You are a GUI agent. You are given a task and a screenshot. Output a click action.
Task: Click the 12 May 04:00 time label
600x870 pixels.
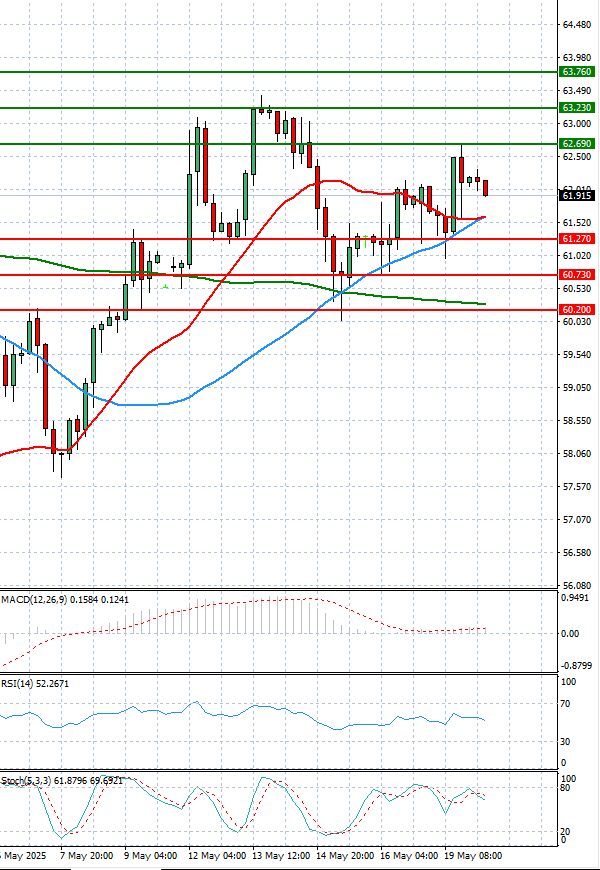(217, 855)
